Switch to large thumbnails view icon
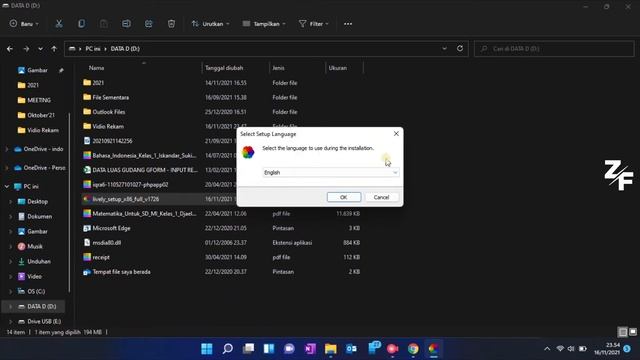Screen dimensions: 640x360 tap(633, 332)
